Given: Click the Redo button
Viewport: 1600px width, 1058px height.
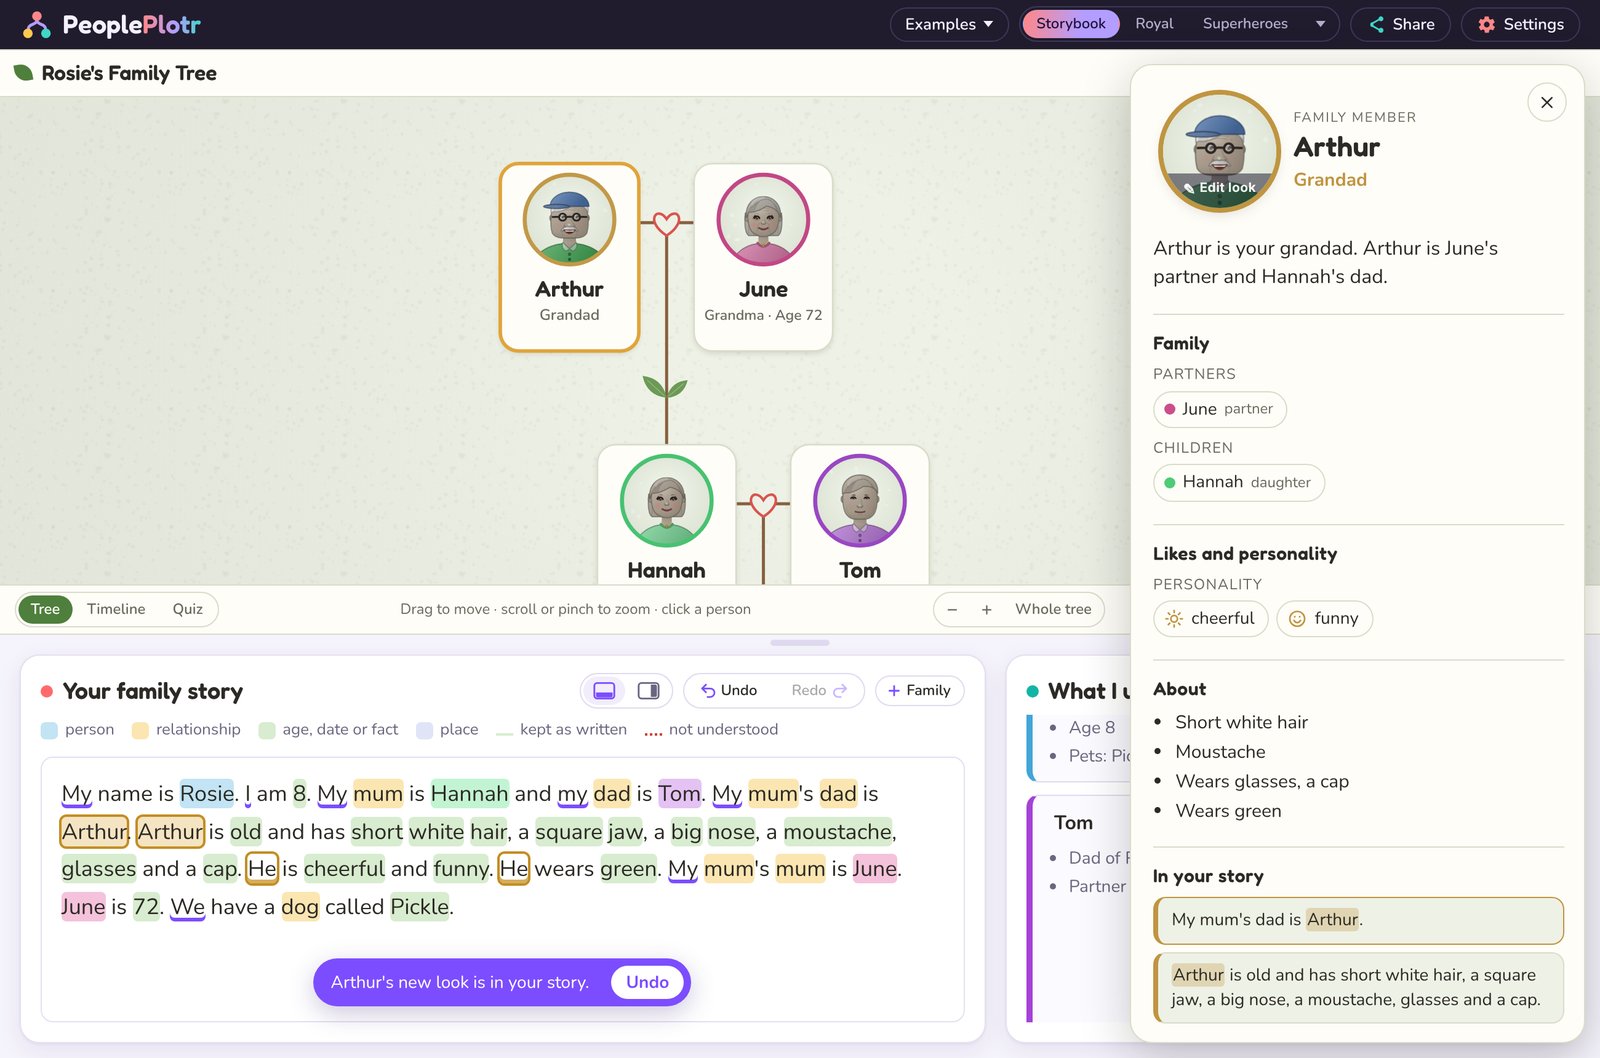Looking at the screenshot, I should coord(819,691).
